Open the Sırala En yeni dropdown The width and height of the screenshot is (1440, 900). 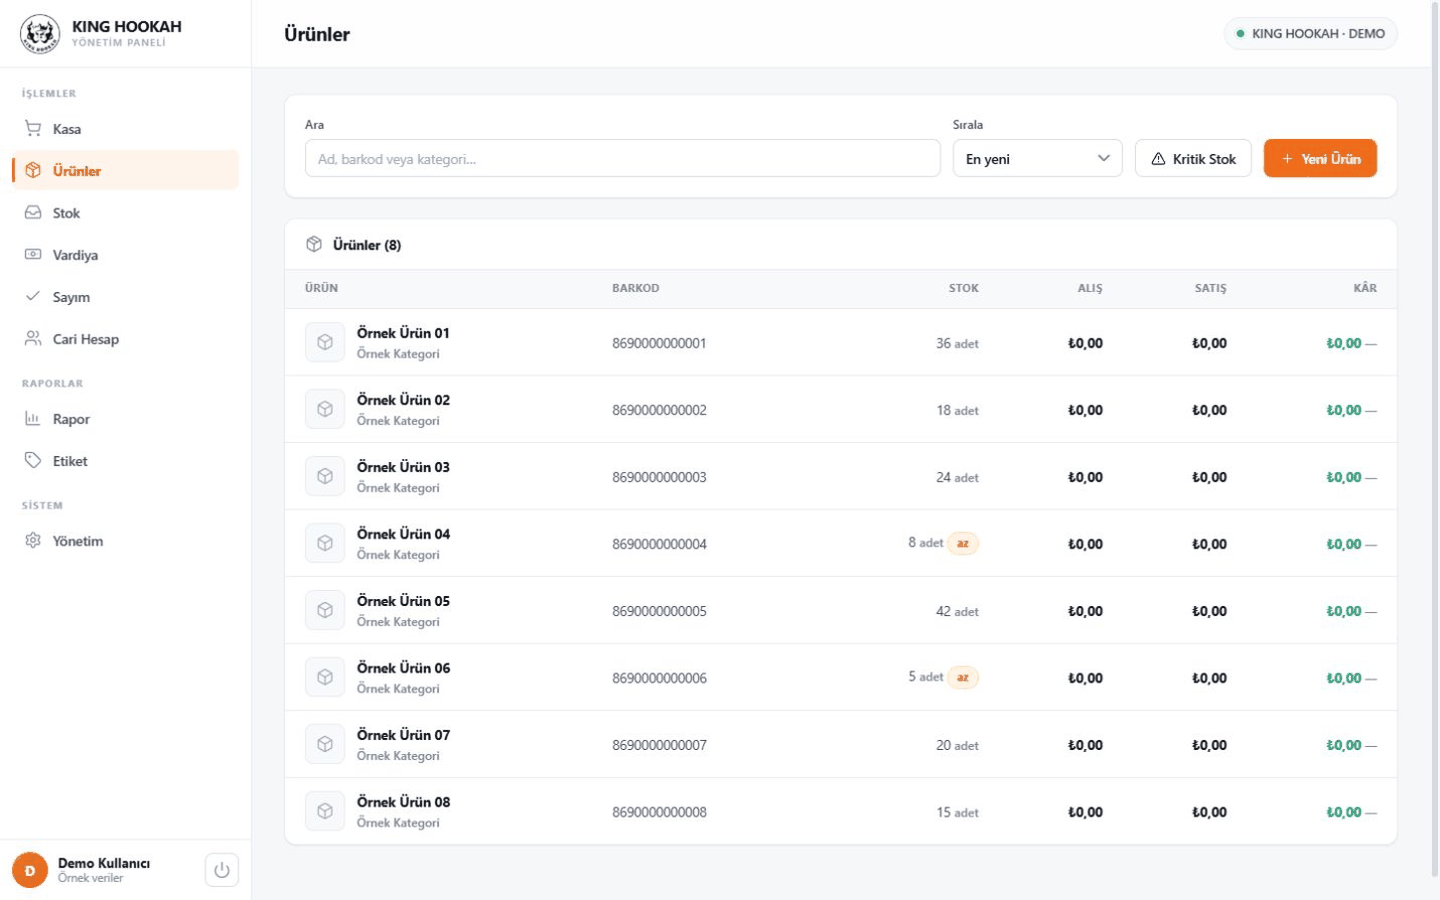click(x=1037, y=159)
